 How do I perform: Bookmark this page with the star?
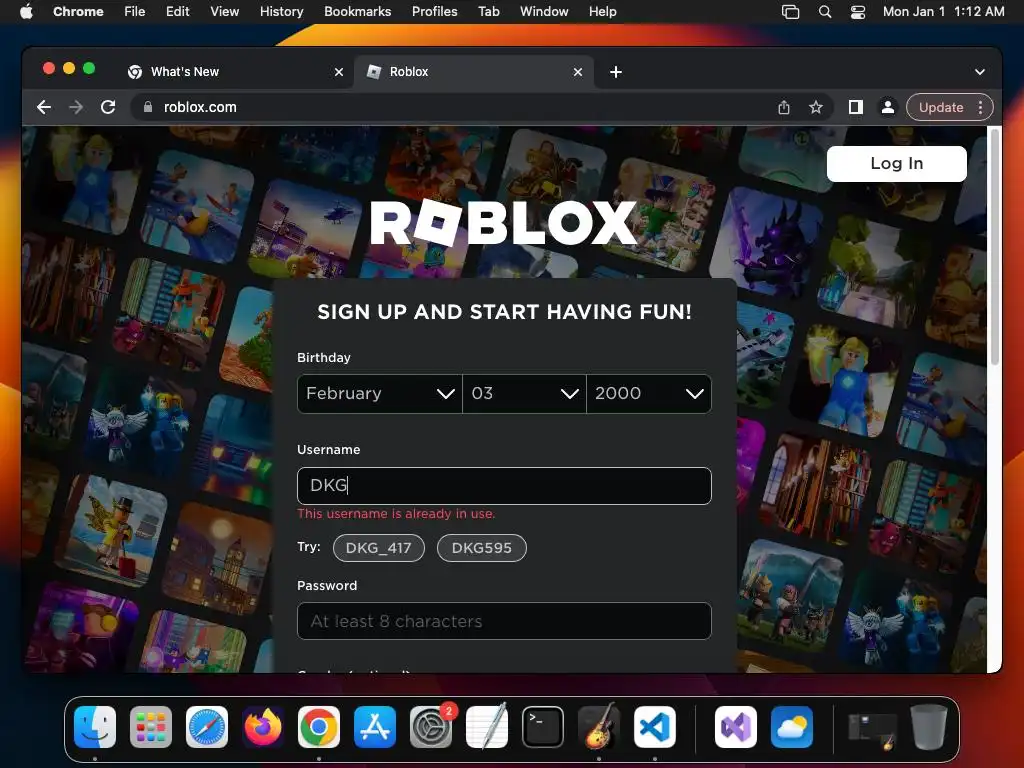[x=816, y=107]
